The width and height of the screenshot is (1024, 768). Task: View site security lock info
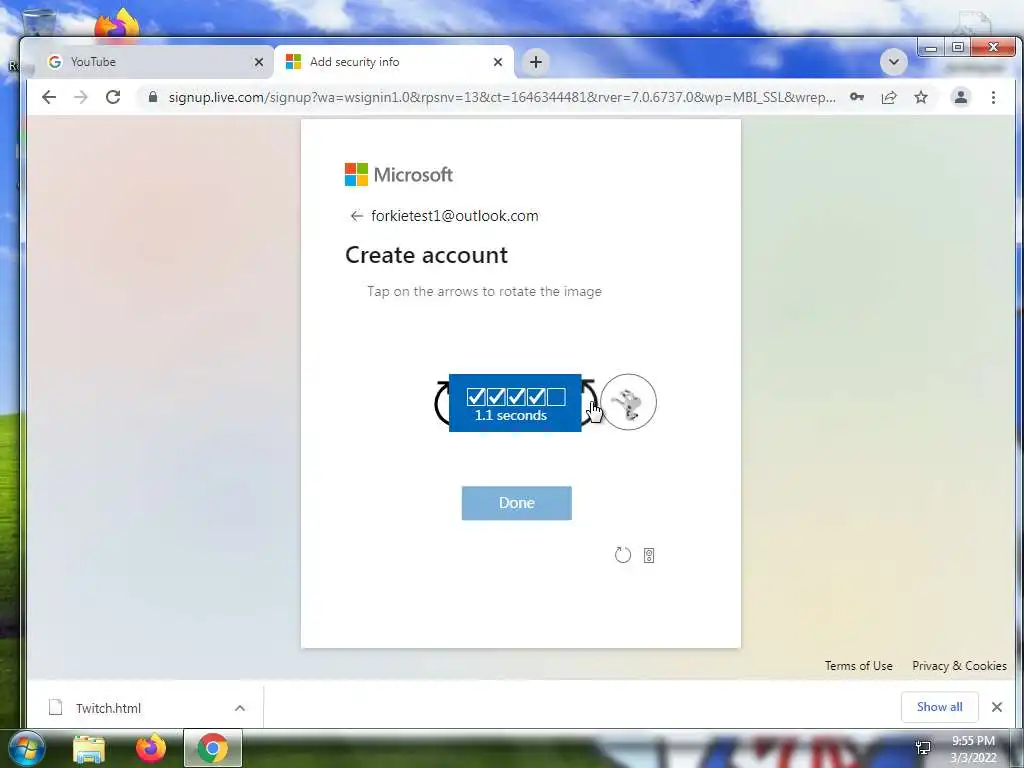(153, 97)
